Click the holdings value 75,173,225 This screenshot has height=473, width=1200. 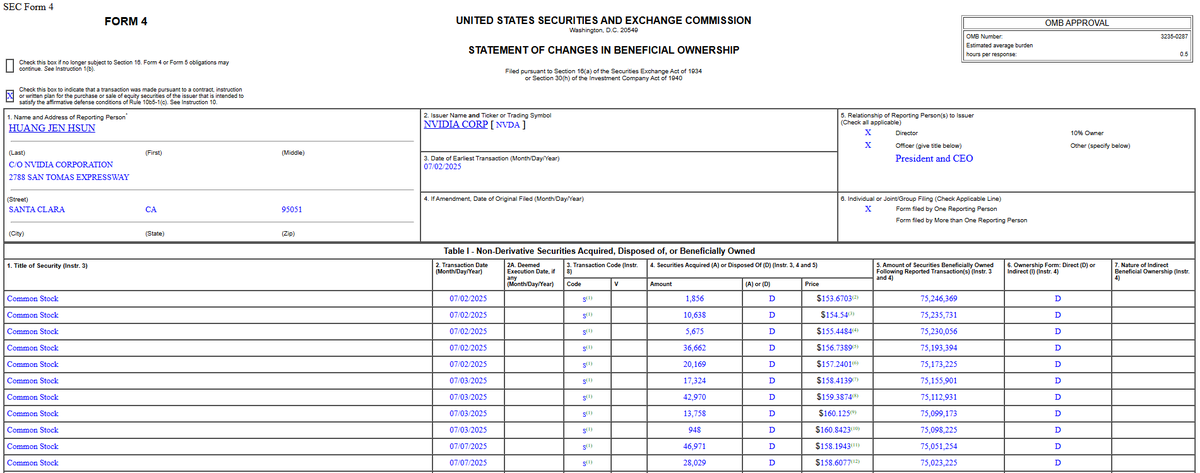click(938, 364)
